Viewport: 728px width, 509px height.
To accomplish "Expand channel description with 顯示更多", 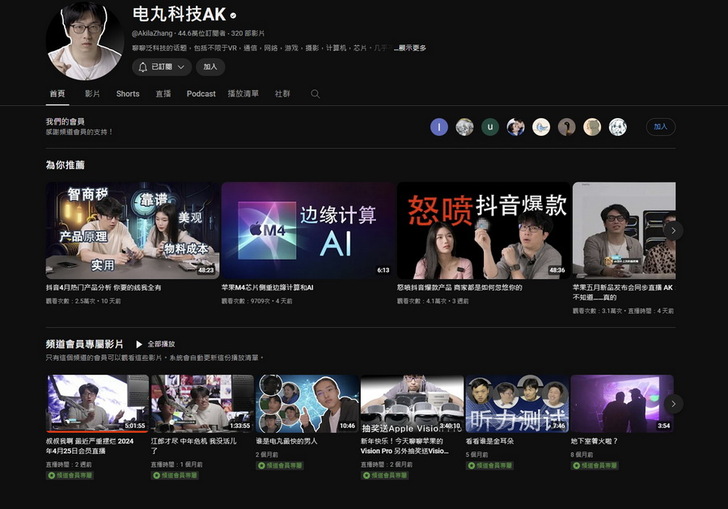I will point(410,48).
